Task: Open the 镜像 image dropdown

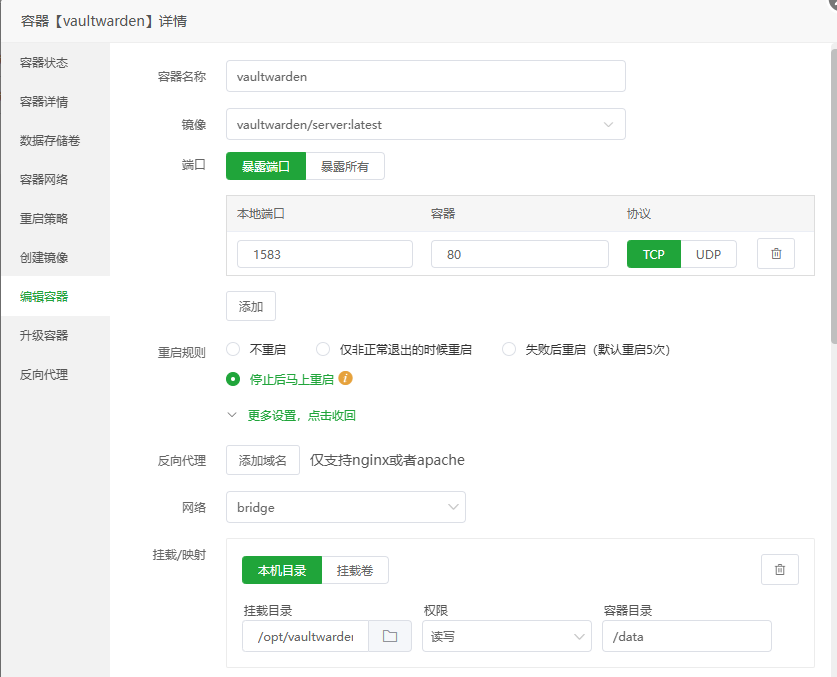Action: coord(425,124)
